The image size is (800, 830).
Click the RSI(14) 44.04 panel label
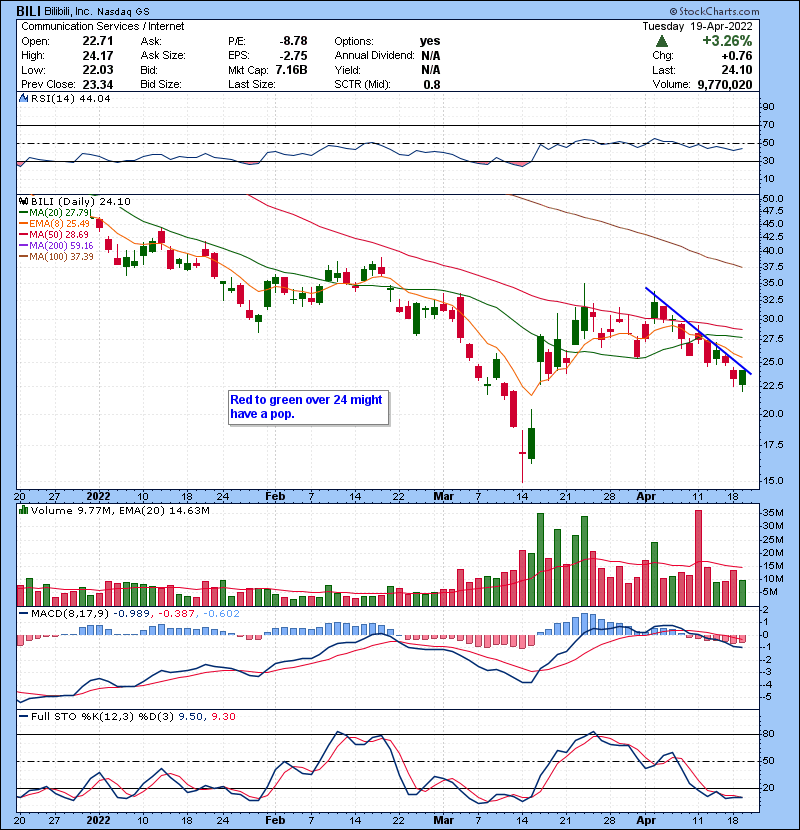tap(70, 98)
